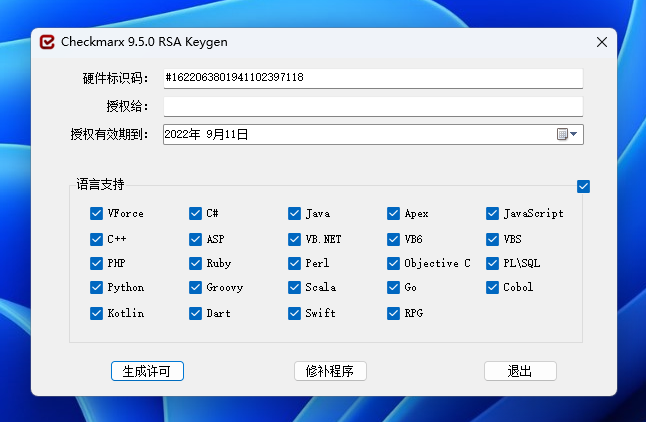Disable JavaScript language support

(492, 213)
